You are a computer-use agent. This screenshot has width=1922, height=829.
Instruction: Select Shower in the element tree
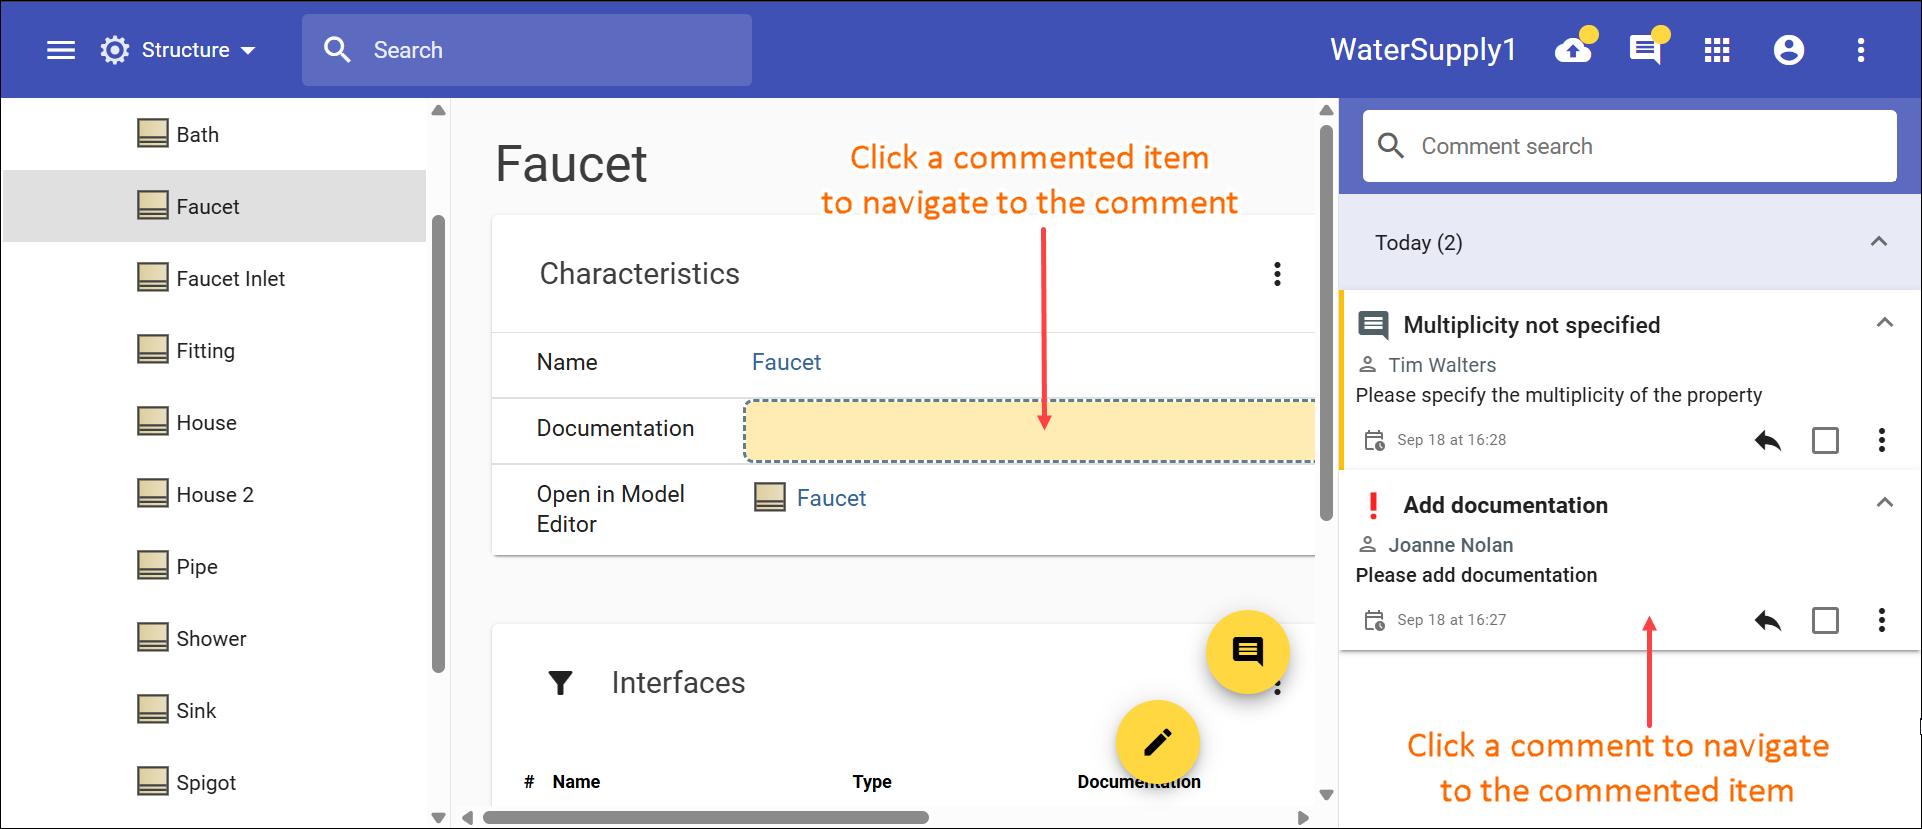(211, 638)
